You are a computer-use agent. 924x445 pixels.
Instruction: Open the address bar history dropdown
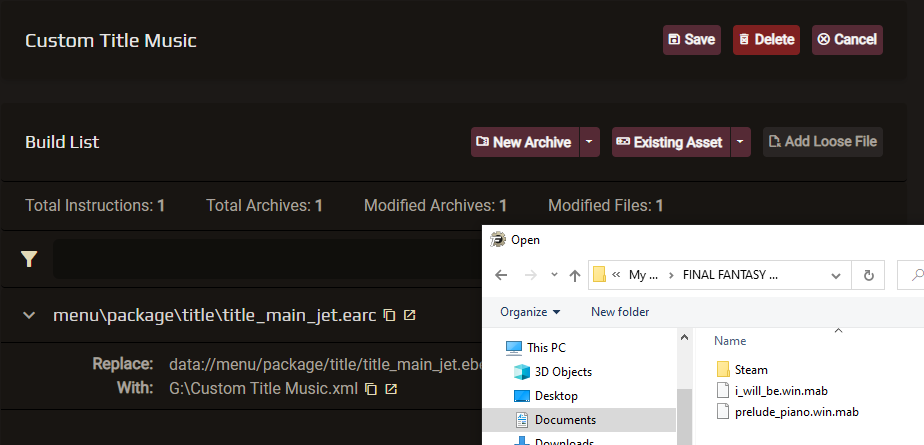pyautogui.click(x=836, y=275)
